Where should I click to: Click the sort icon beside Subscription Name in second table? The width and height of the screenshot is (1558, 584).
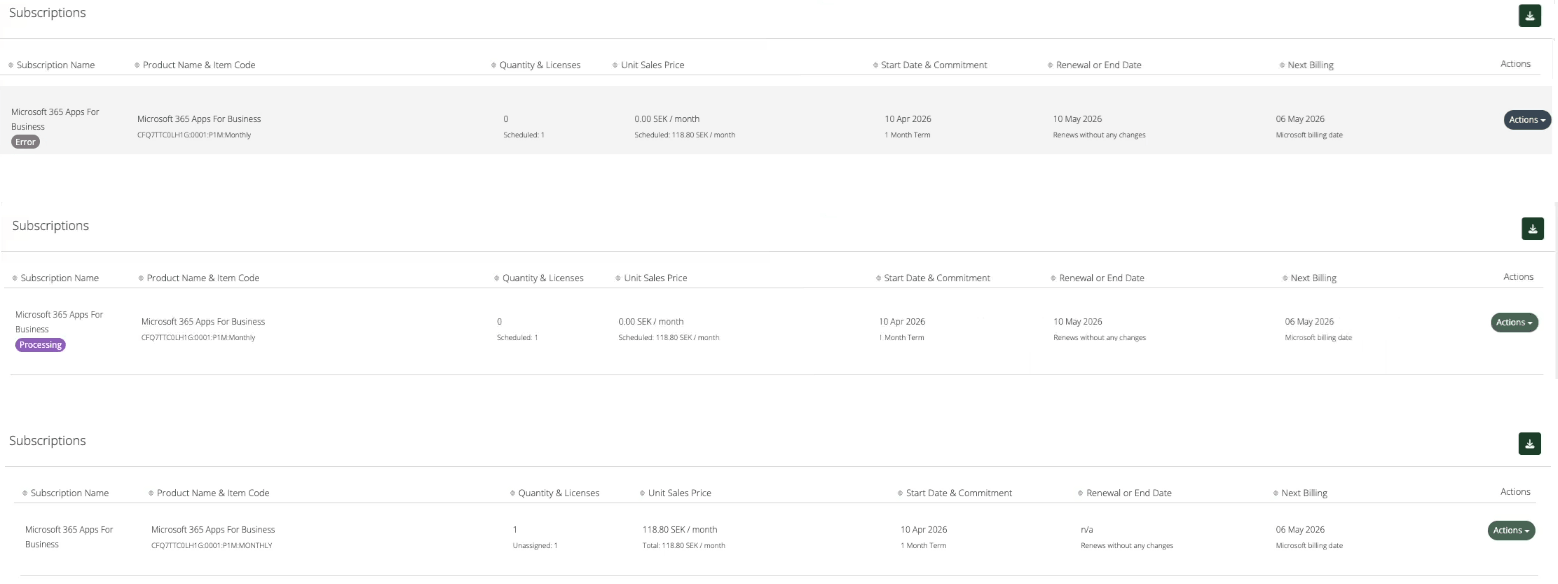(15, 277)
